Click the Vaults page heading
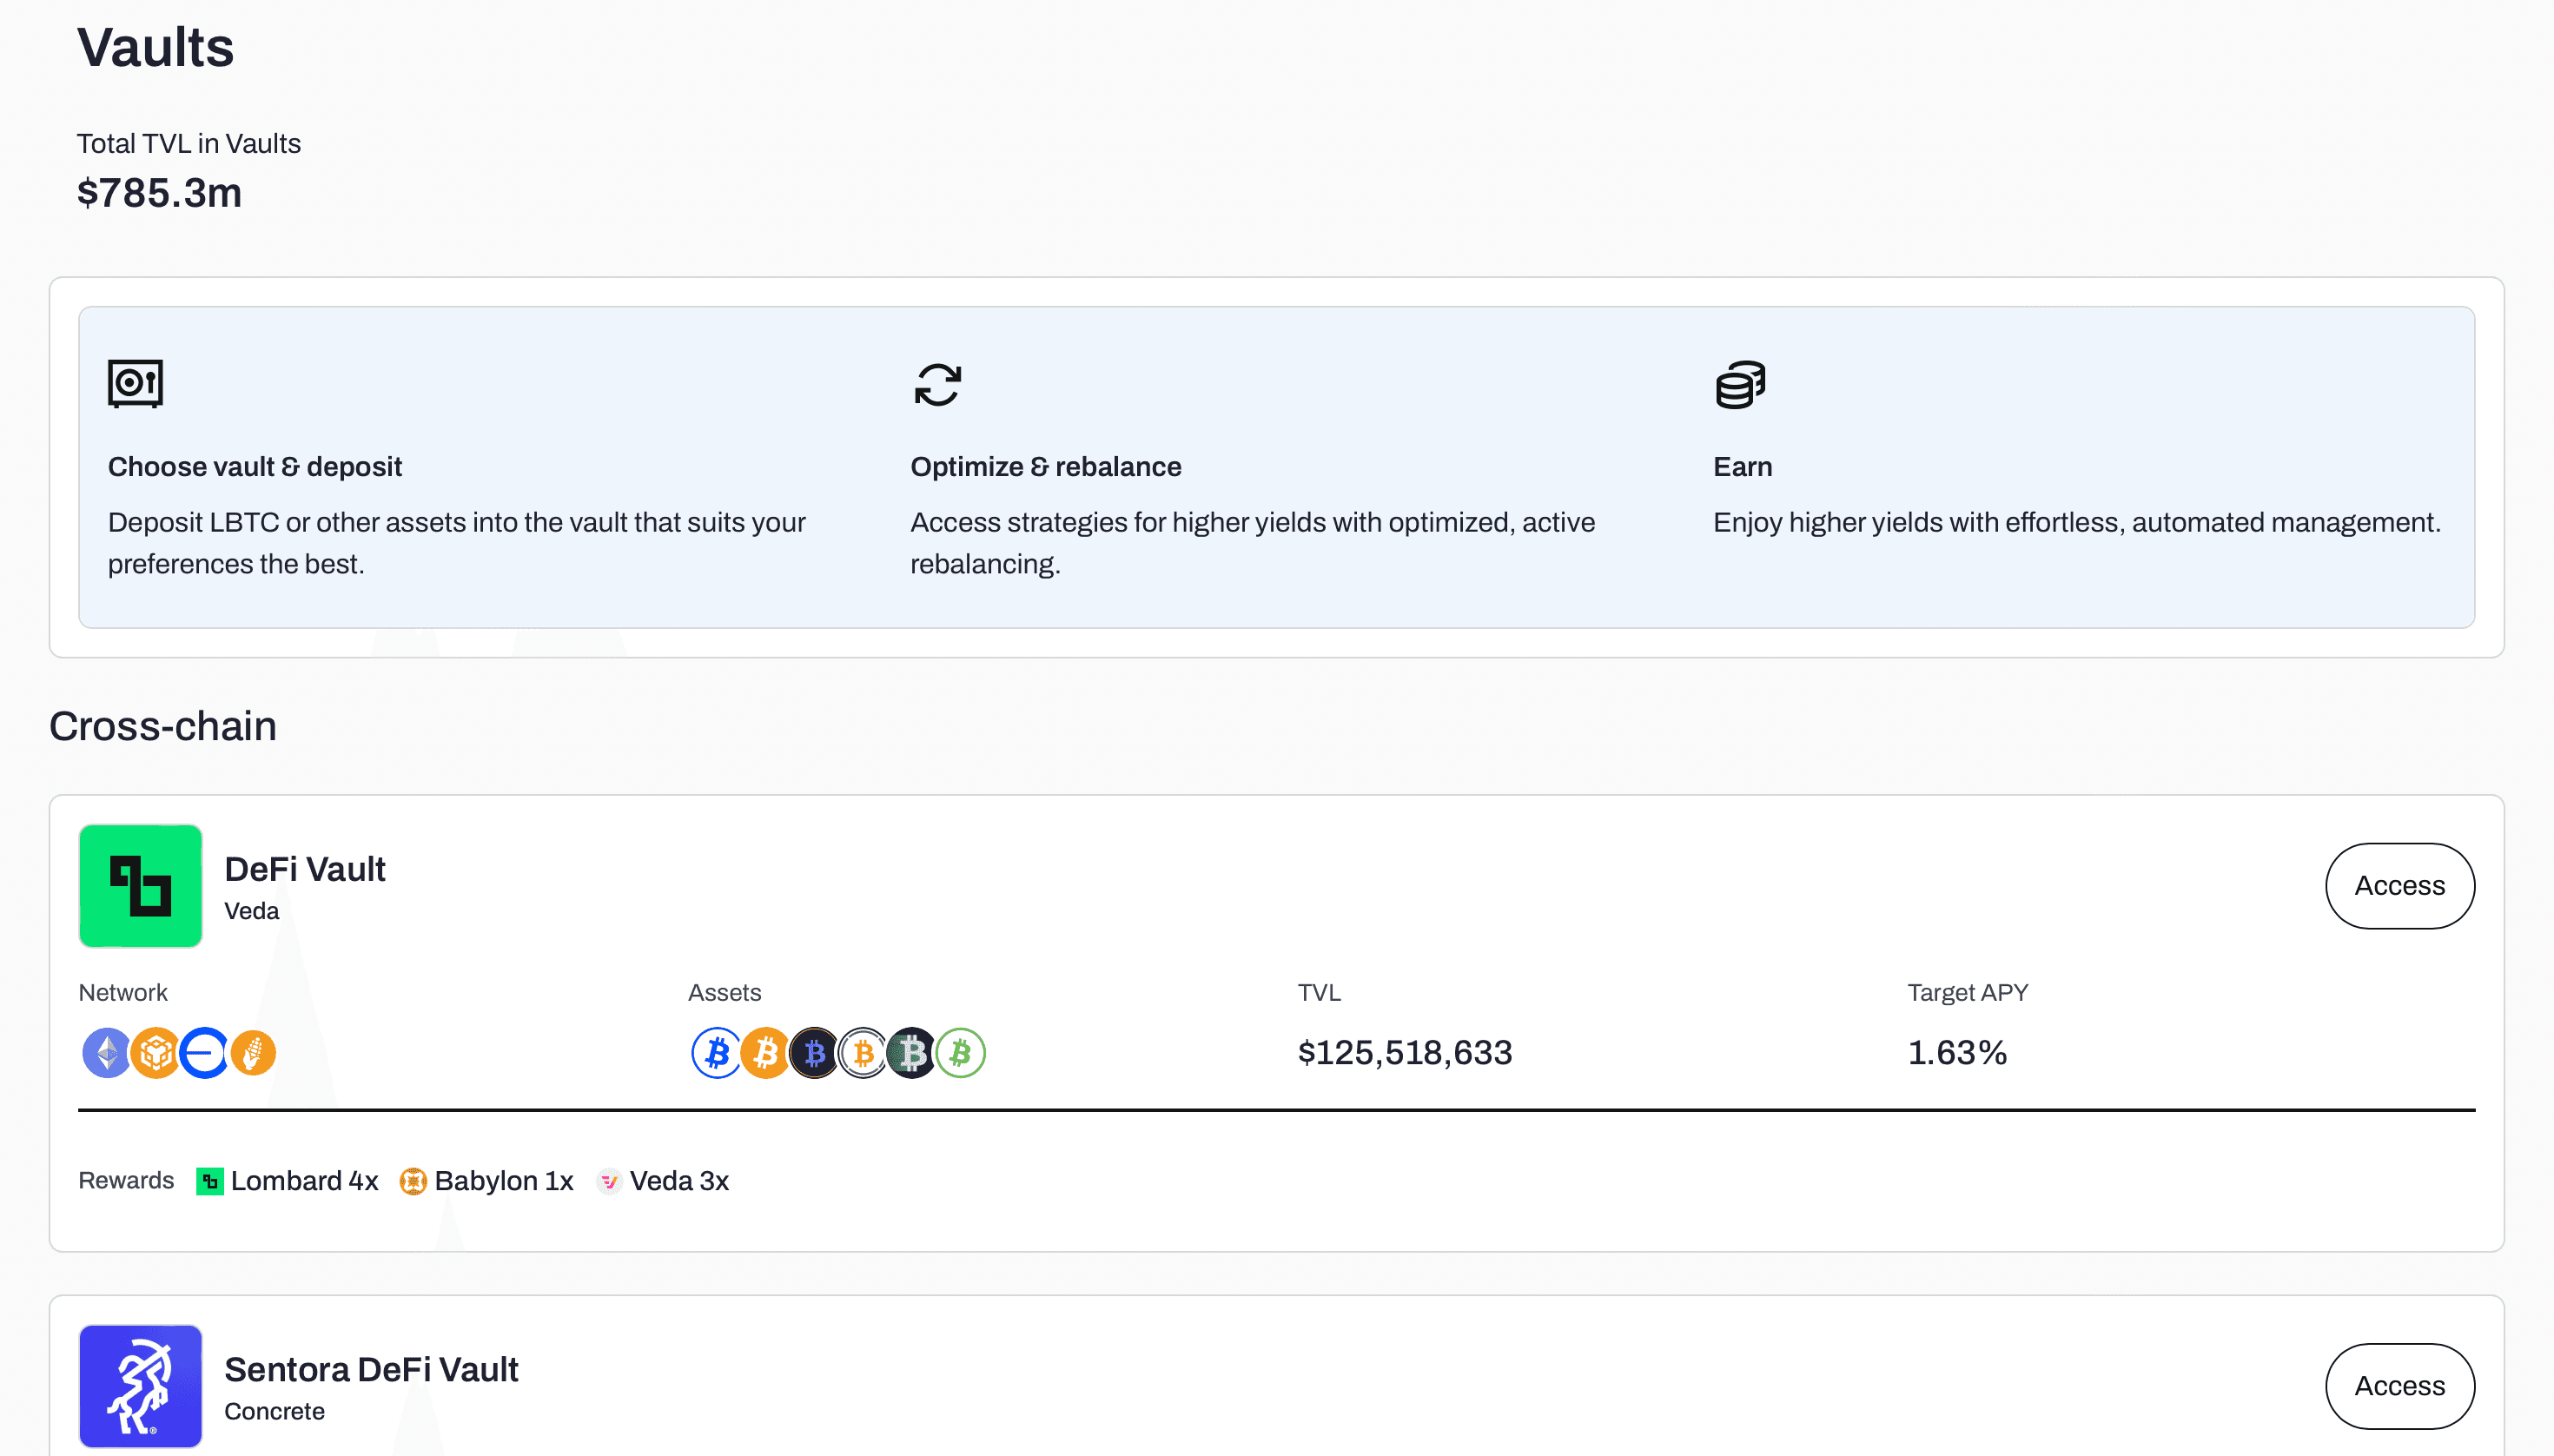This screenshot has height=1456, width=2554. click(x=155, y=47)
